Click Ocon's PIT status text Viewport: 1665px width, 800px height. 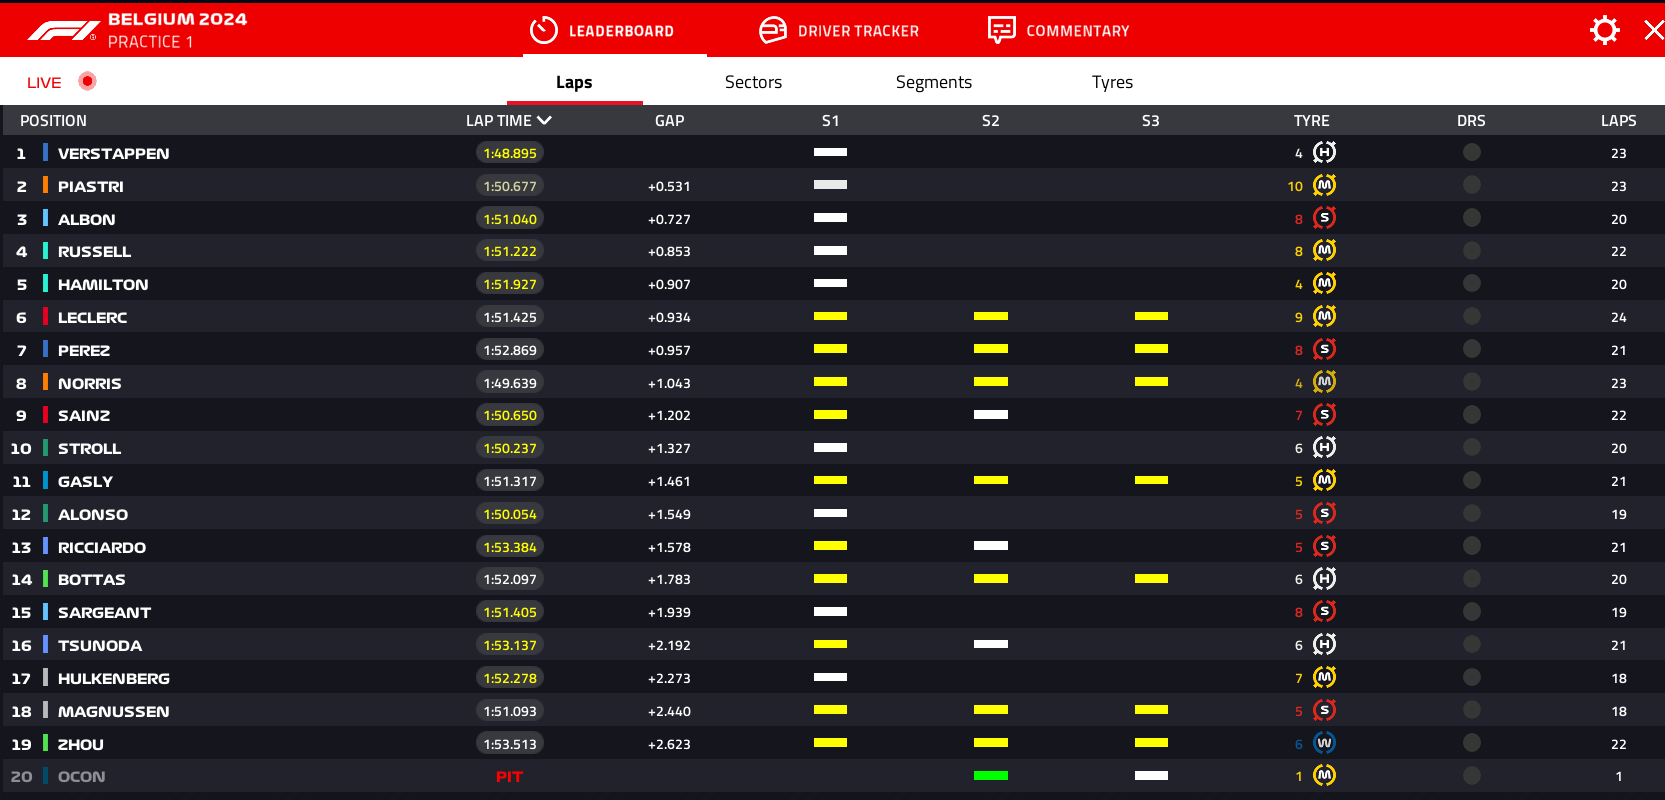coord(509,776)
